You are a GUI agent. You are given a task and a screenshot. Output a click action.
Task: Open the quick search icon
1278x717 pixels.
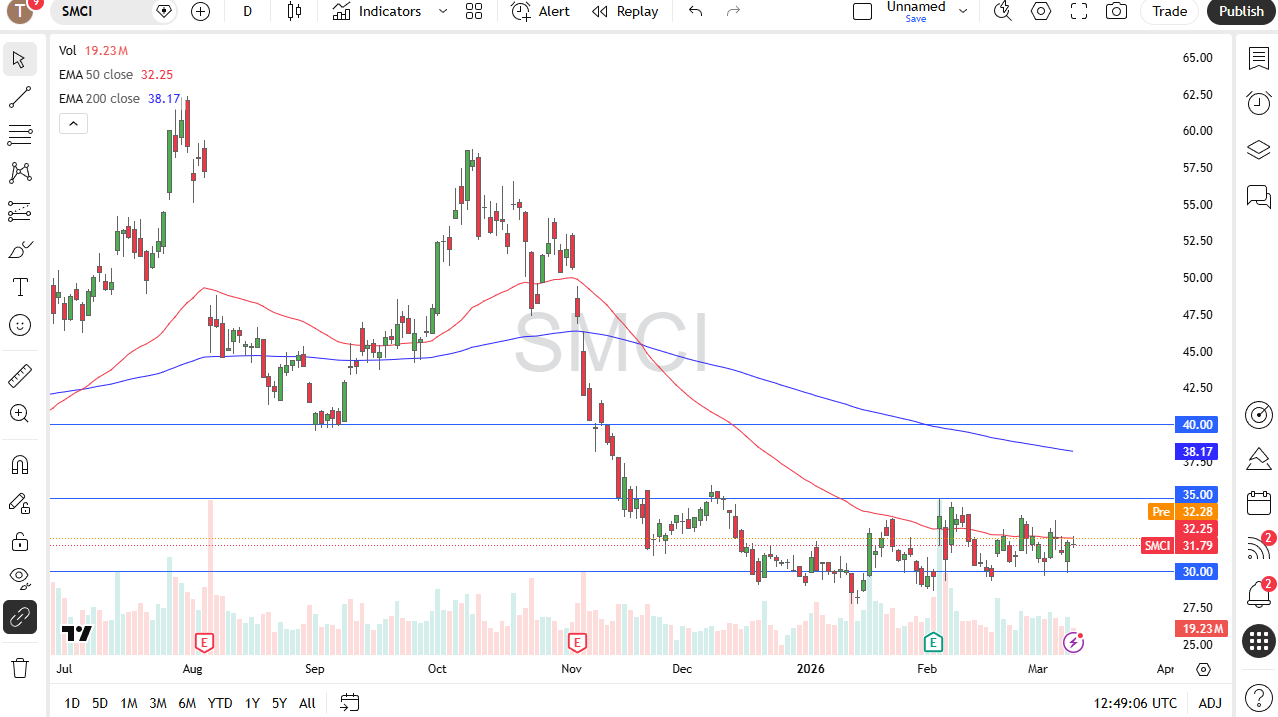coord(1002,11)
